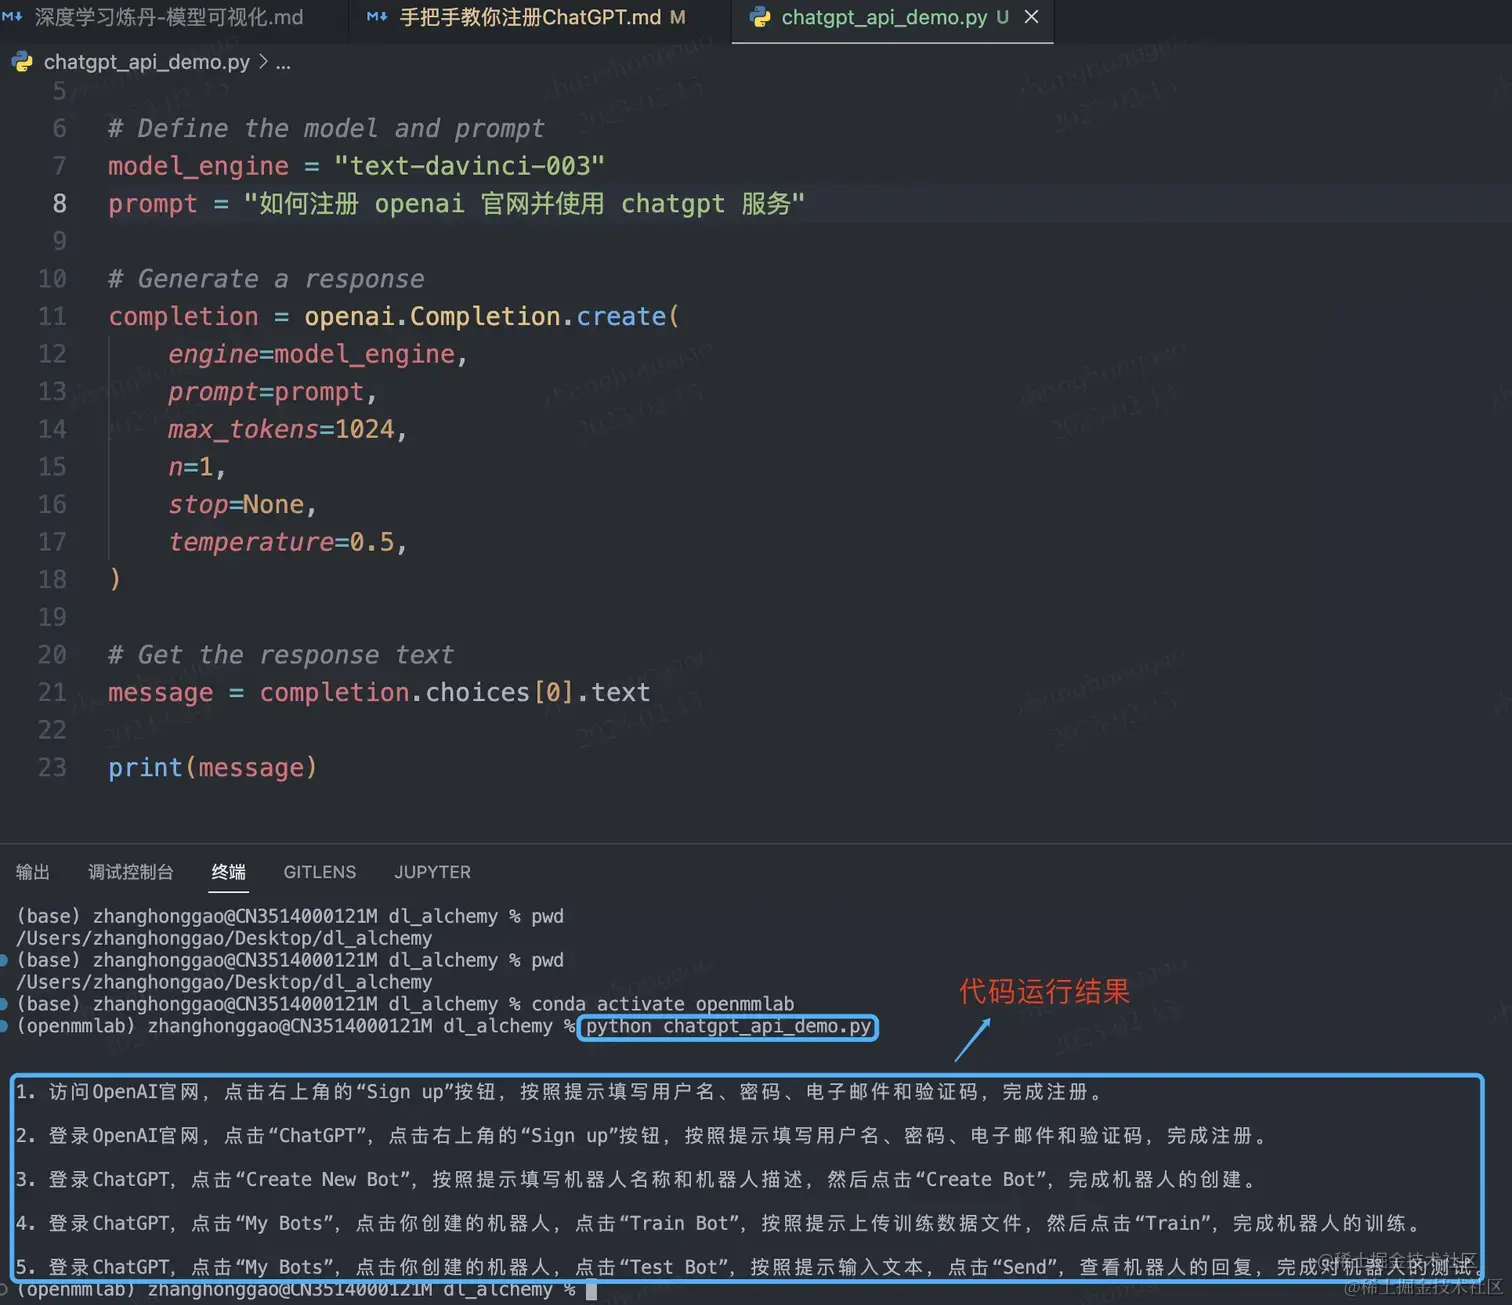
Task: Click first terminal path /Users/zhanghonggao/Desktop/dl_alchemy
Action: [224, 938]
